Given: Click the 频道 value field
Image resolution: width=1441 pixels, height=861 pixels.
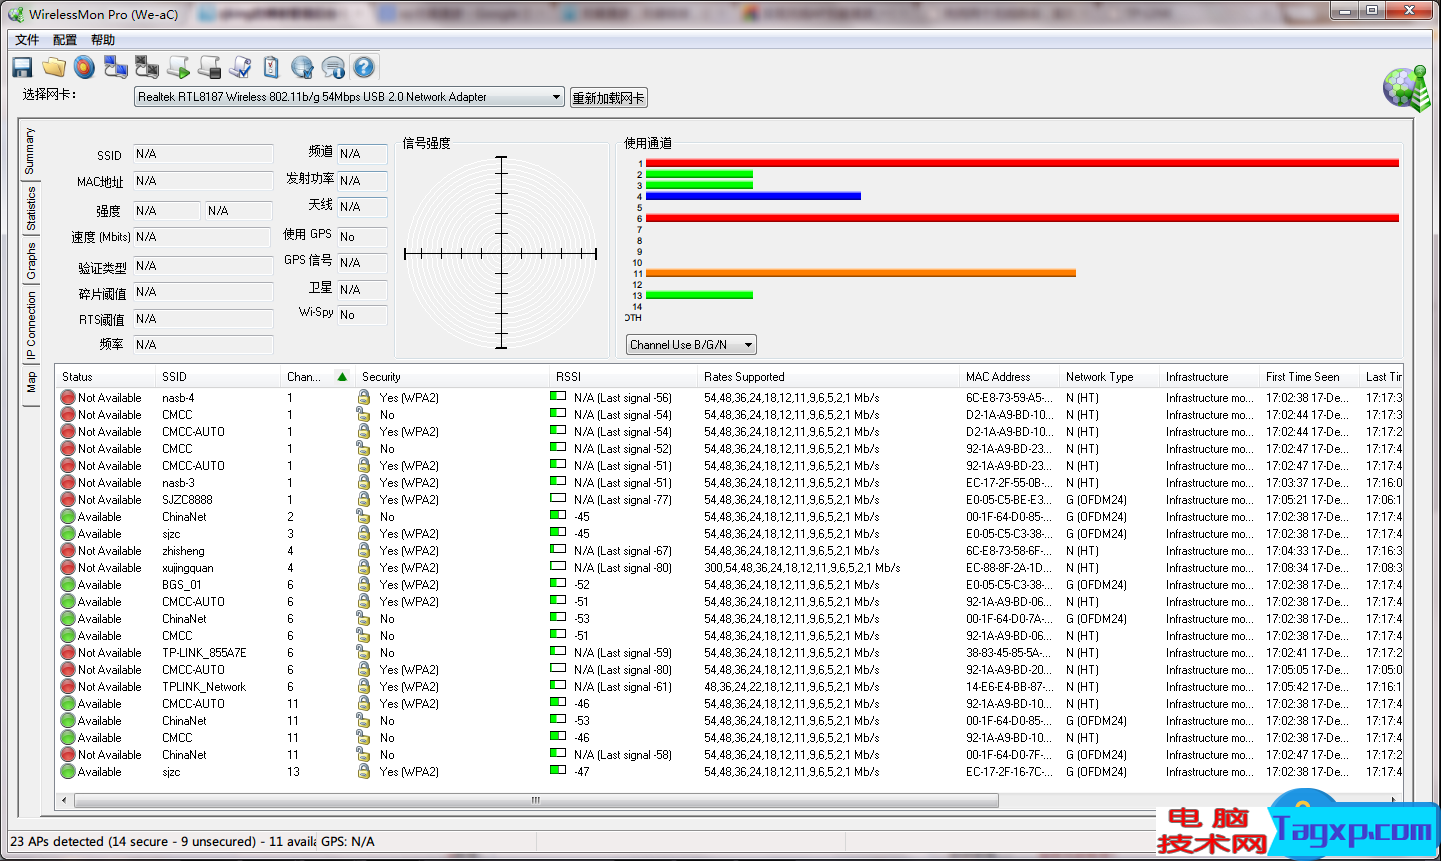Looking at the screenshot, I should 362,154.
